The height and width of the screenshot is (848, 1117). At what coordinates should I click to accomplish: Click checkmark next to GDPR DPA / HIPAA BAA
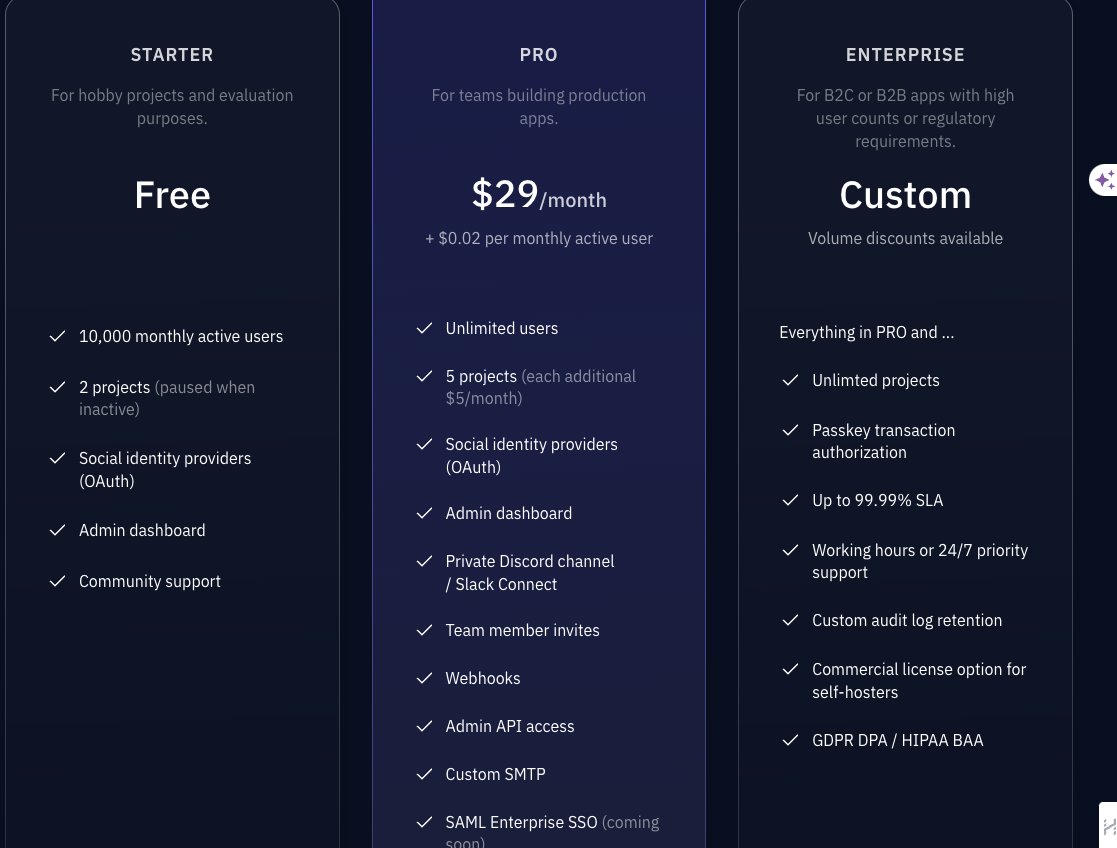click(790, 740)
